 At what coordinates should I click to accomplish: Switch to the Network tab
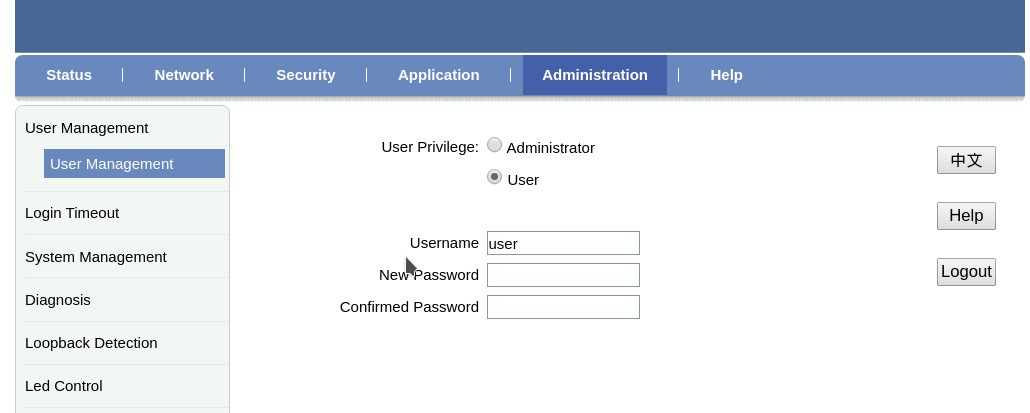pos(184,75)
